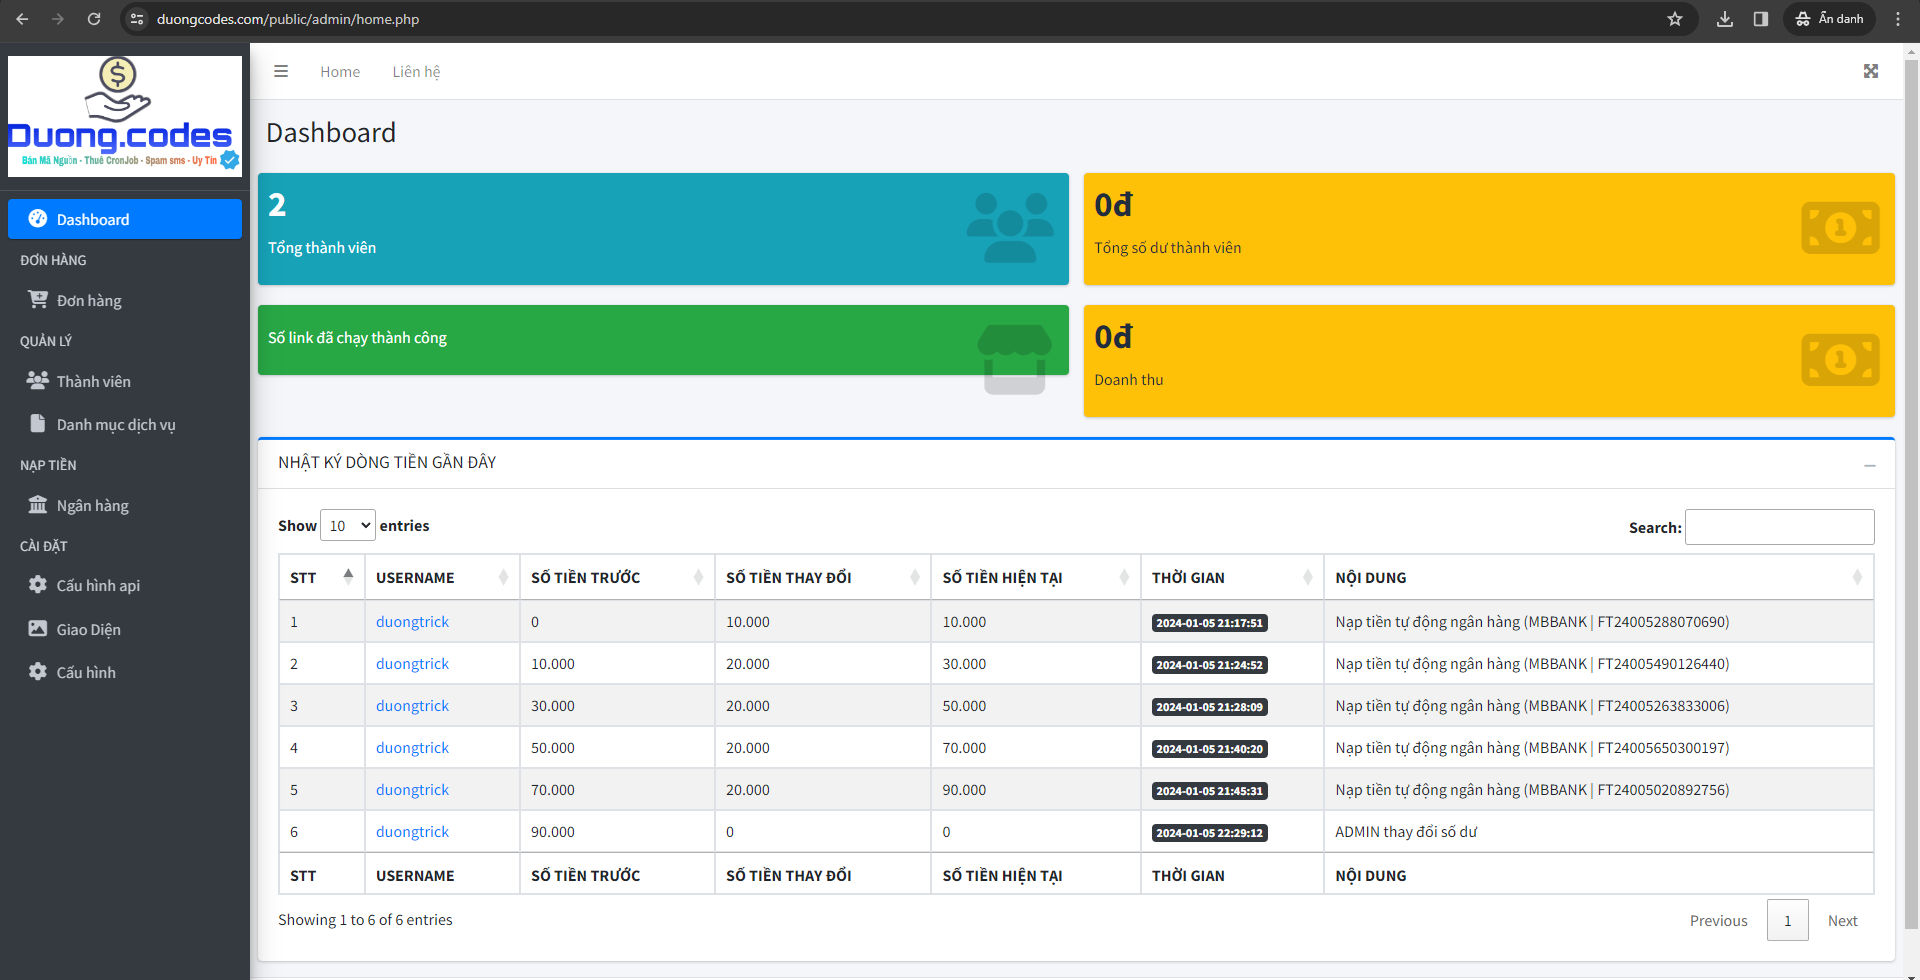
Task: Open browser three-dot menu
Action: 1897,19
